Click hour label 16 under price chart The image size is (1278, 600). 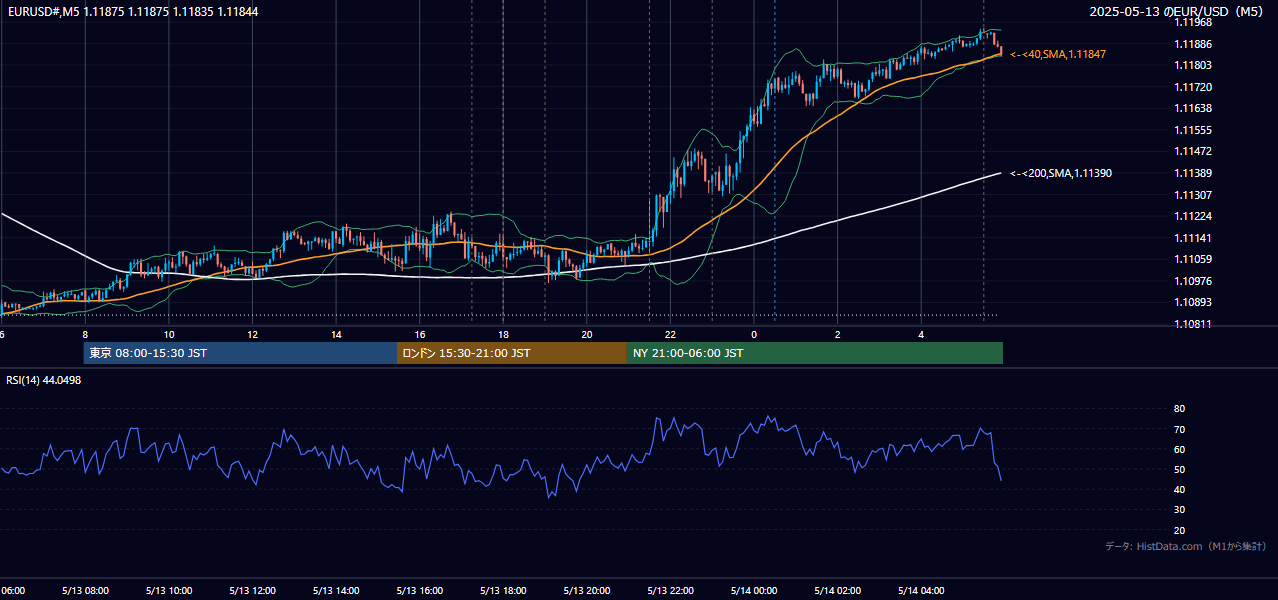pos(420,335)
